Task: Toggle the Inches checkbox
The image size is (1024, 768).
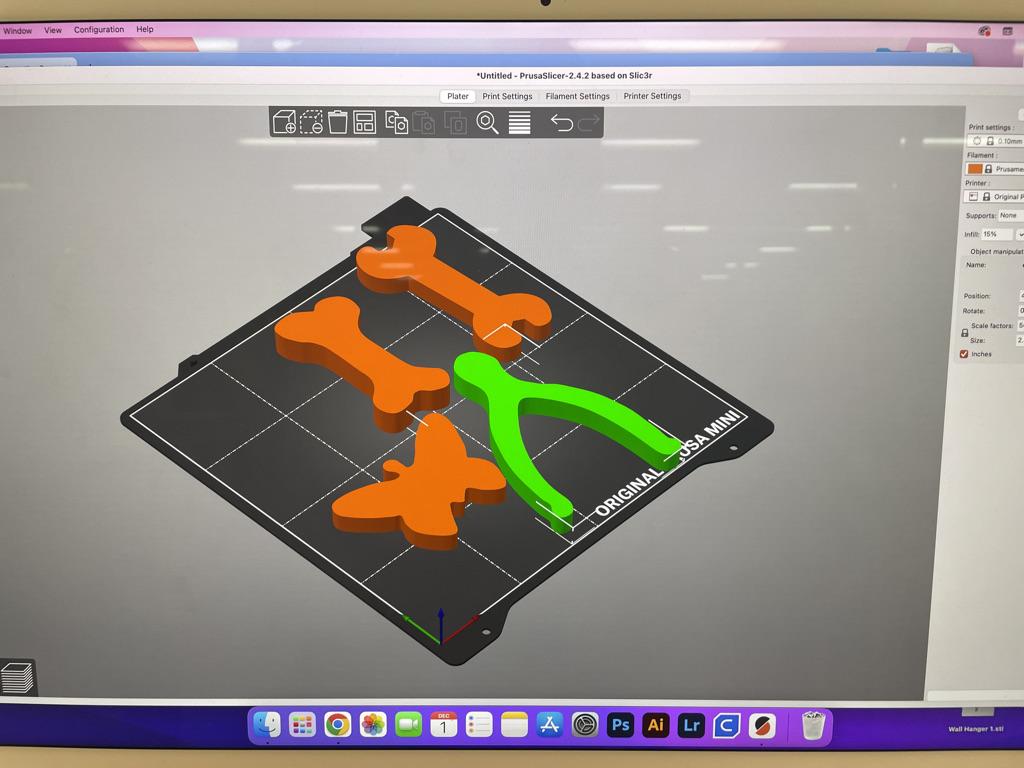Action: 964,354
